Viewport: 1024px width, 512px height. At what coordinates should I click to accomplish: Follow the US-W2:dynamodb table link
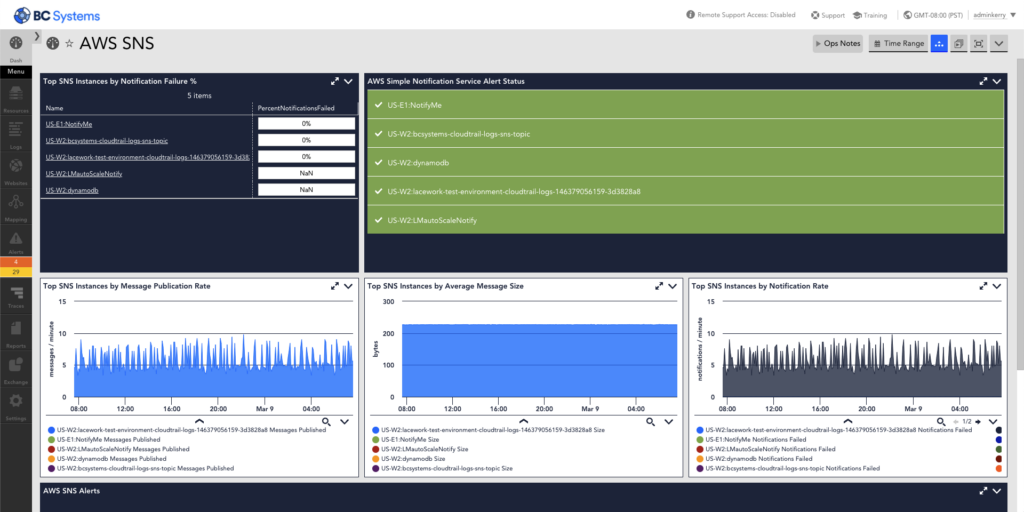point(72,190)
